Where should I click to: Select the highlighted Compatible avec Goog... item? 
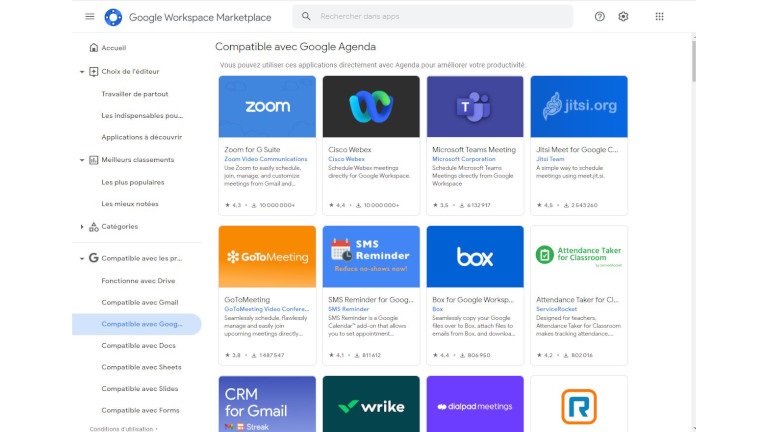(137, 324)
